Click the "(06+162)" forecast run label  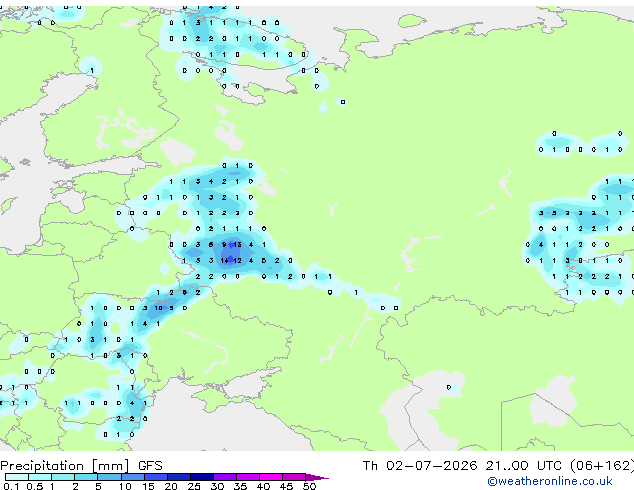[x=602, y=465]
